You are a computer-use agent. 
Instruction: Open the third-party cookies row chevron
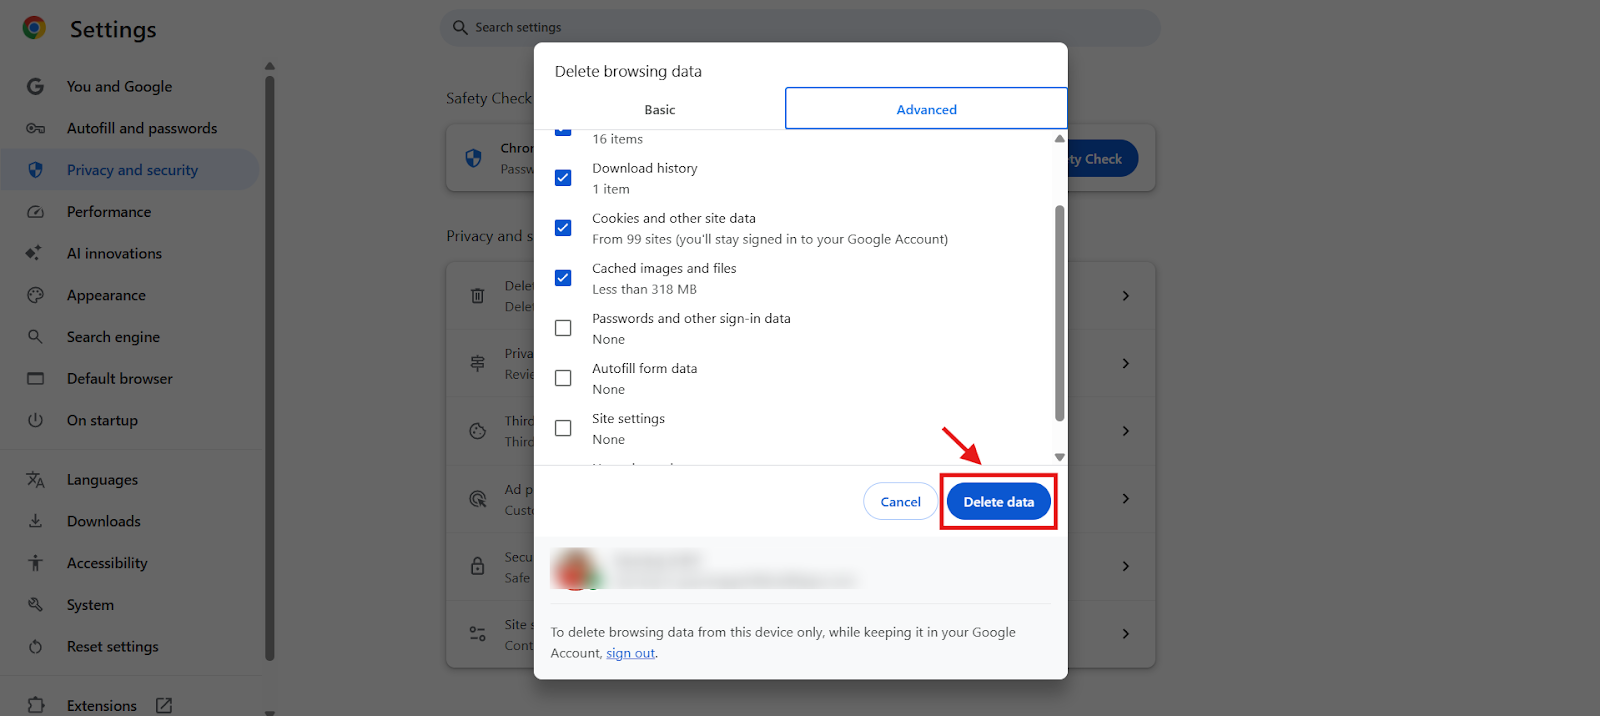tap(1126, 431)
